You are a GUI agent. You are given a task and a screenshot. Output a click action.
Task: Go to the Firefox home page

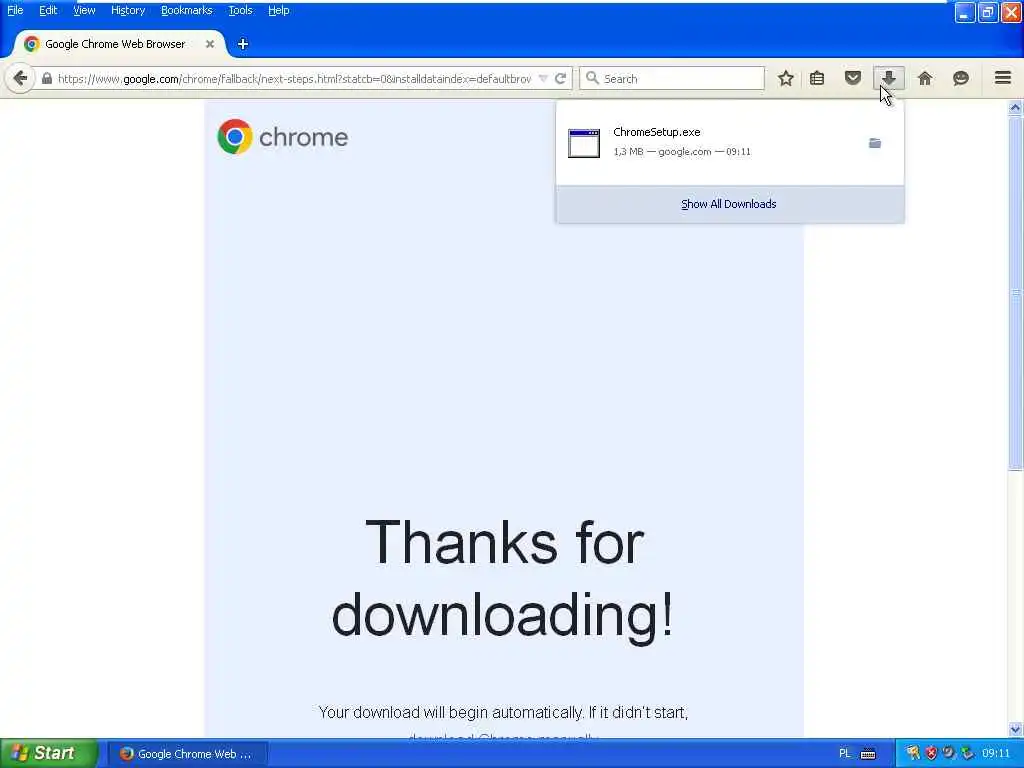pos(925,78)
